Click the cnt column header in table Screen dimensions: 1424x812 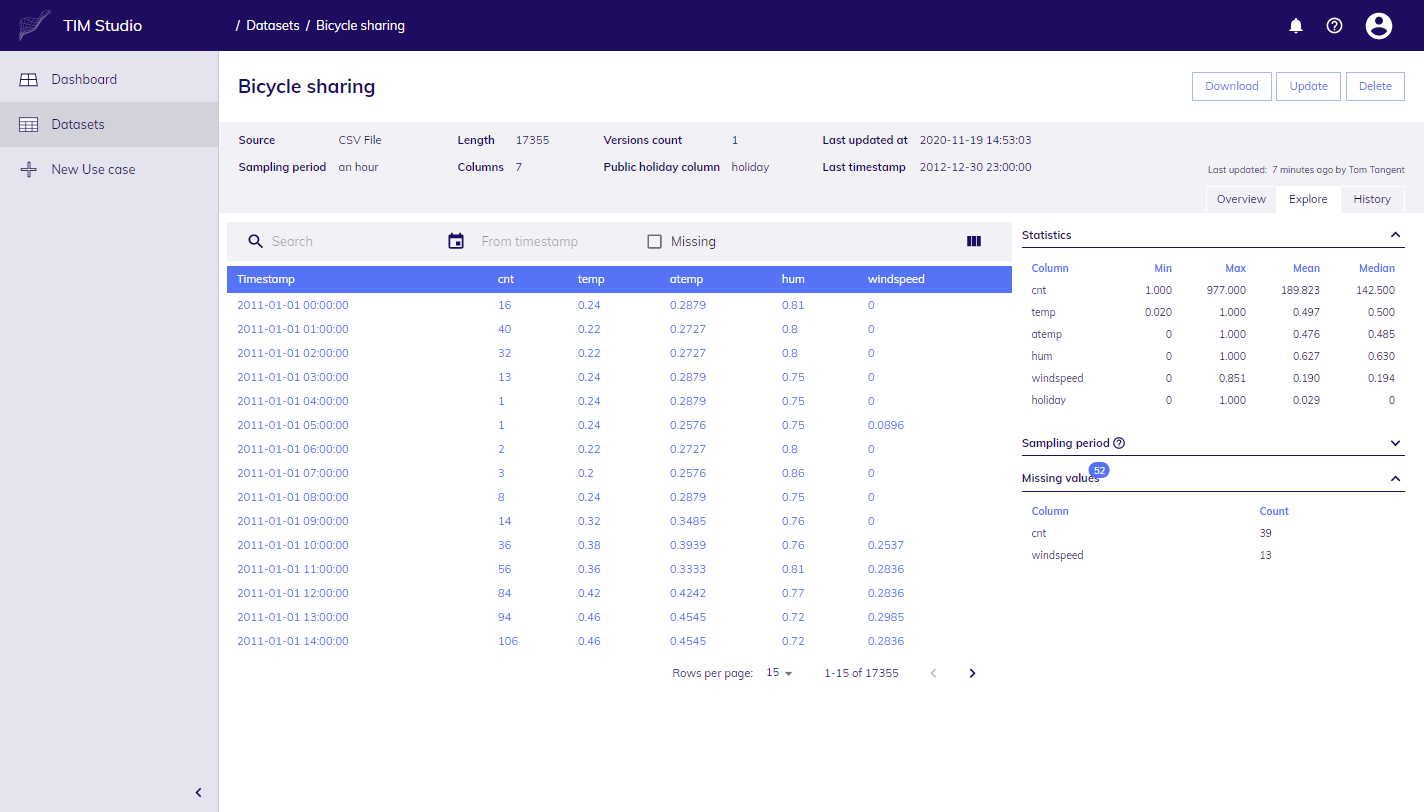506,279
